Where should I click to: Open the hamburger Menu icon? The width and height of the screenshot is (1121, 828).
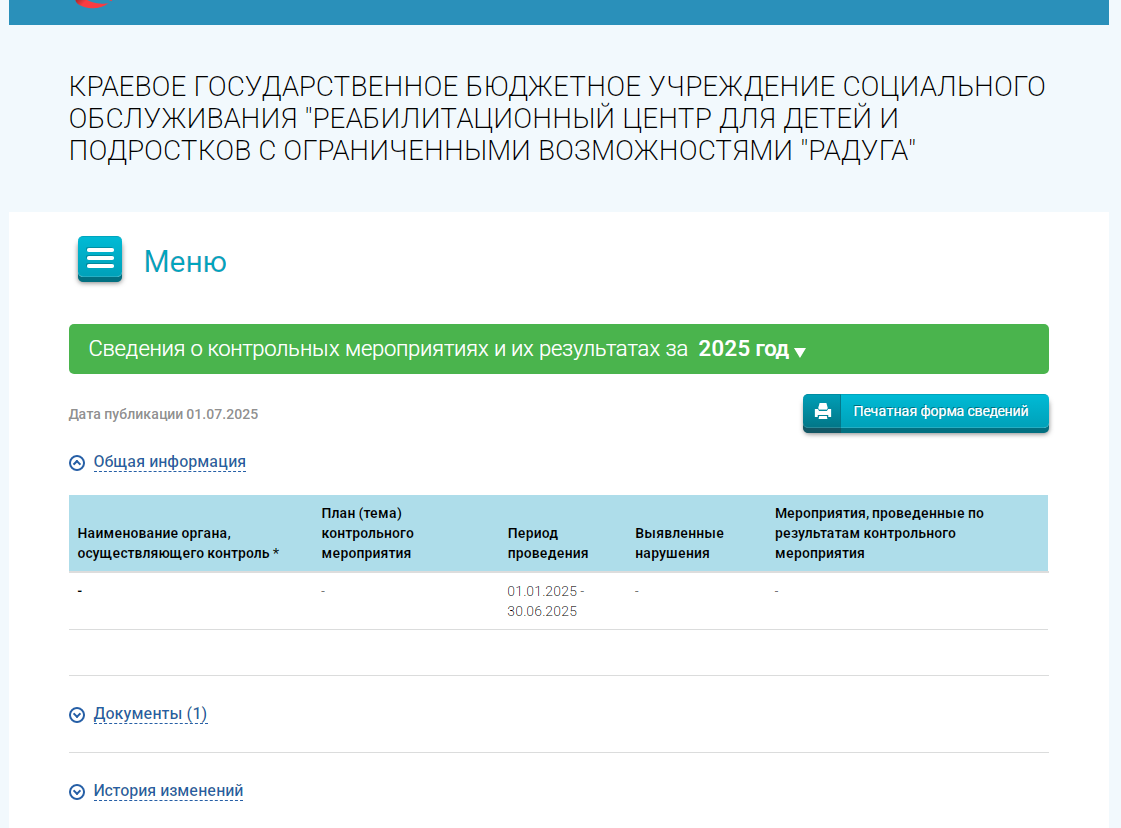pyautogui.click(x=100, y=259)
